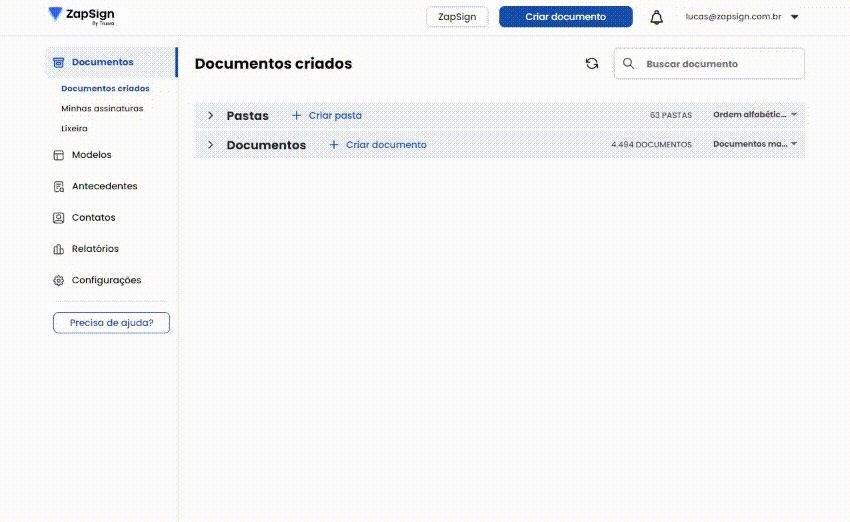Open Documentos in the sidebar

(111, 62)
